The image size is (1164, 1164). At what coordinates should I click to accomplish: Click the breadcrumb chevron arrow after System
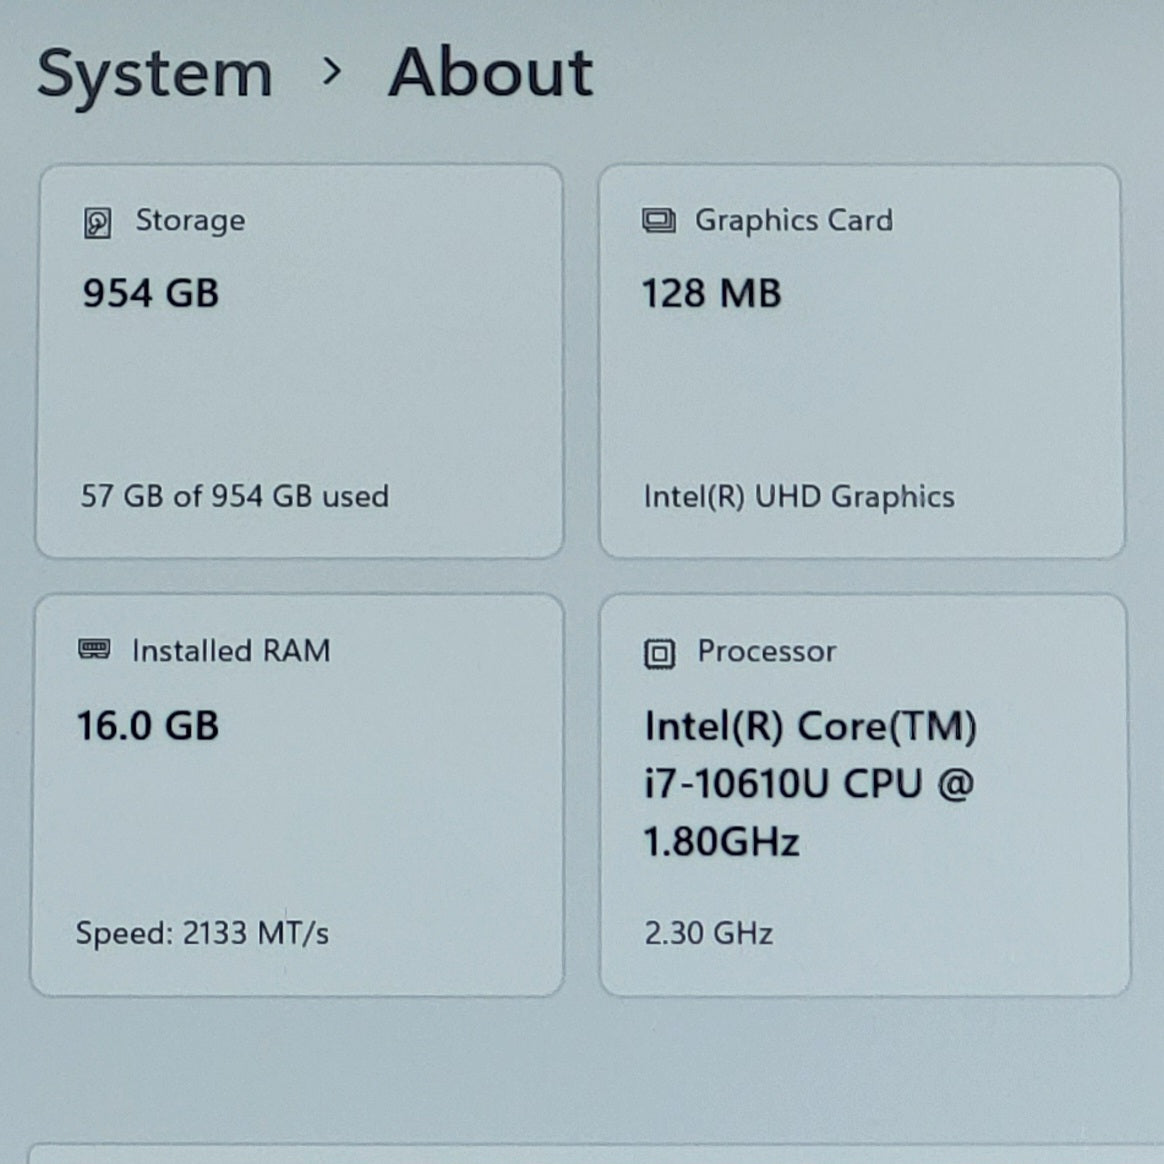331,72
